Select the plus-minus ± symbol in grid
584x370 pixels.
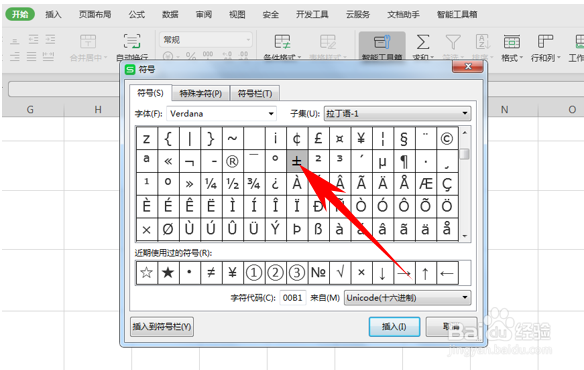297,161
